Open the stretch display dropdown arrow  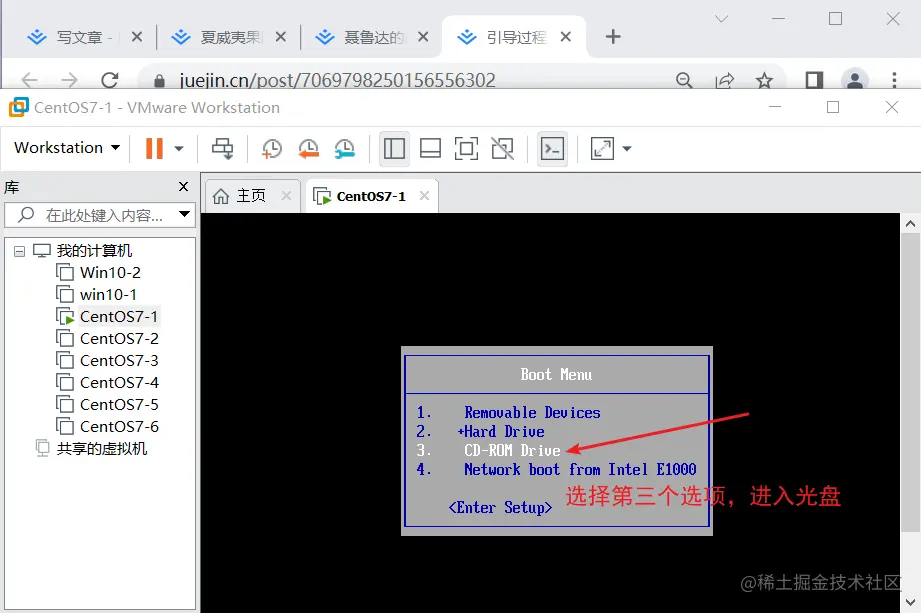coord(627,149)
